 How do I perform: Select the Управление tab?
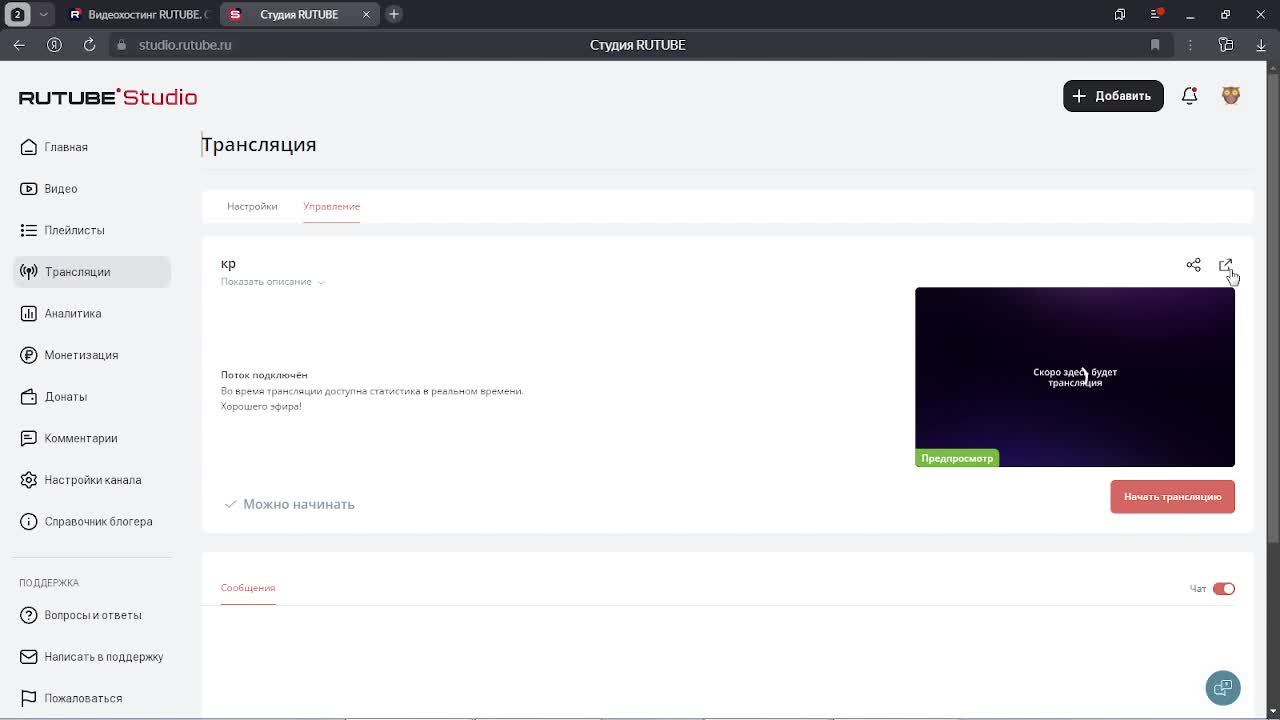[331, 206]
